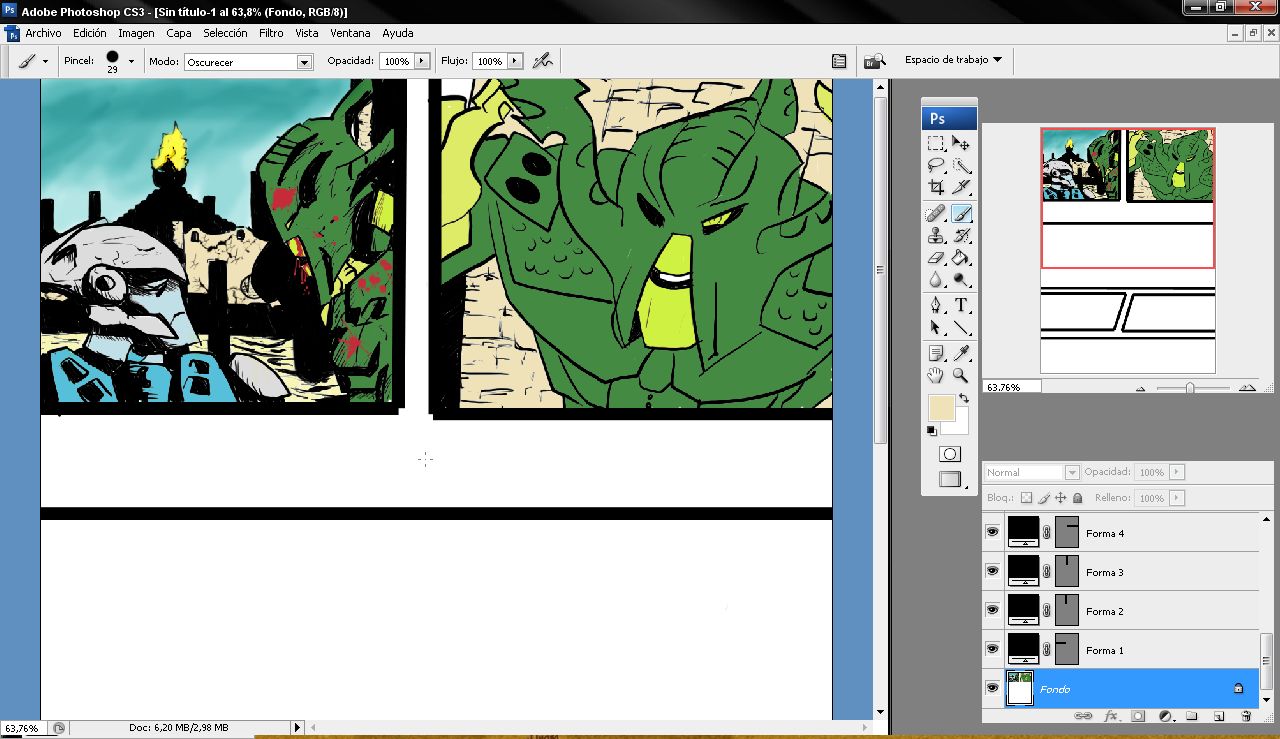Select the Lasso tool
The height and width of the screenshot is (739, 1280).
coord(936,165)
